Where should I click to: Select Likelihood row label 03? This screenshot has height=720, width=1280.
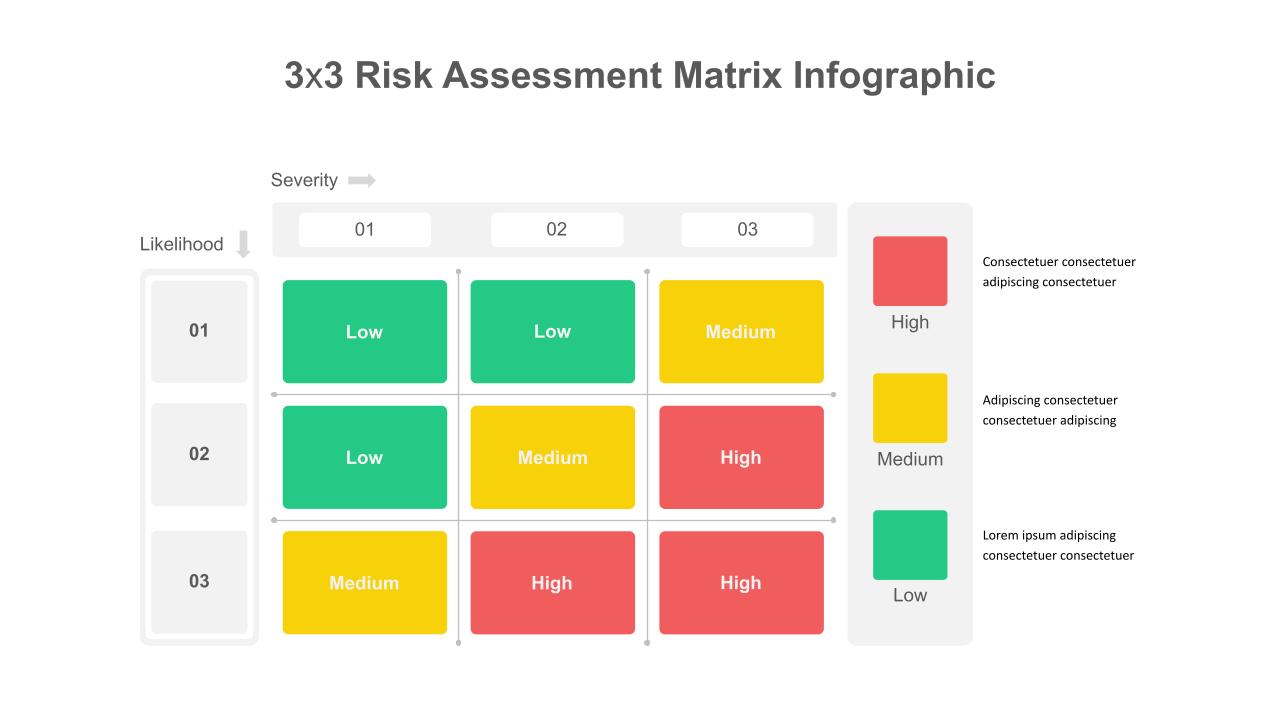(x=199, y=582)
